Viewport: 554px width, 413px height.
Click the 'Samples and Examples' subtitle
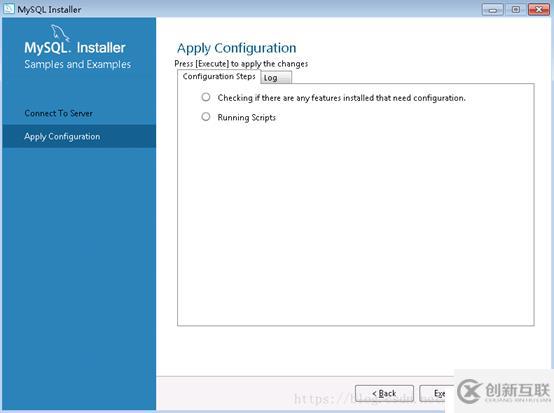(78, 64)
